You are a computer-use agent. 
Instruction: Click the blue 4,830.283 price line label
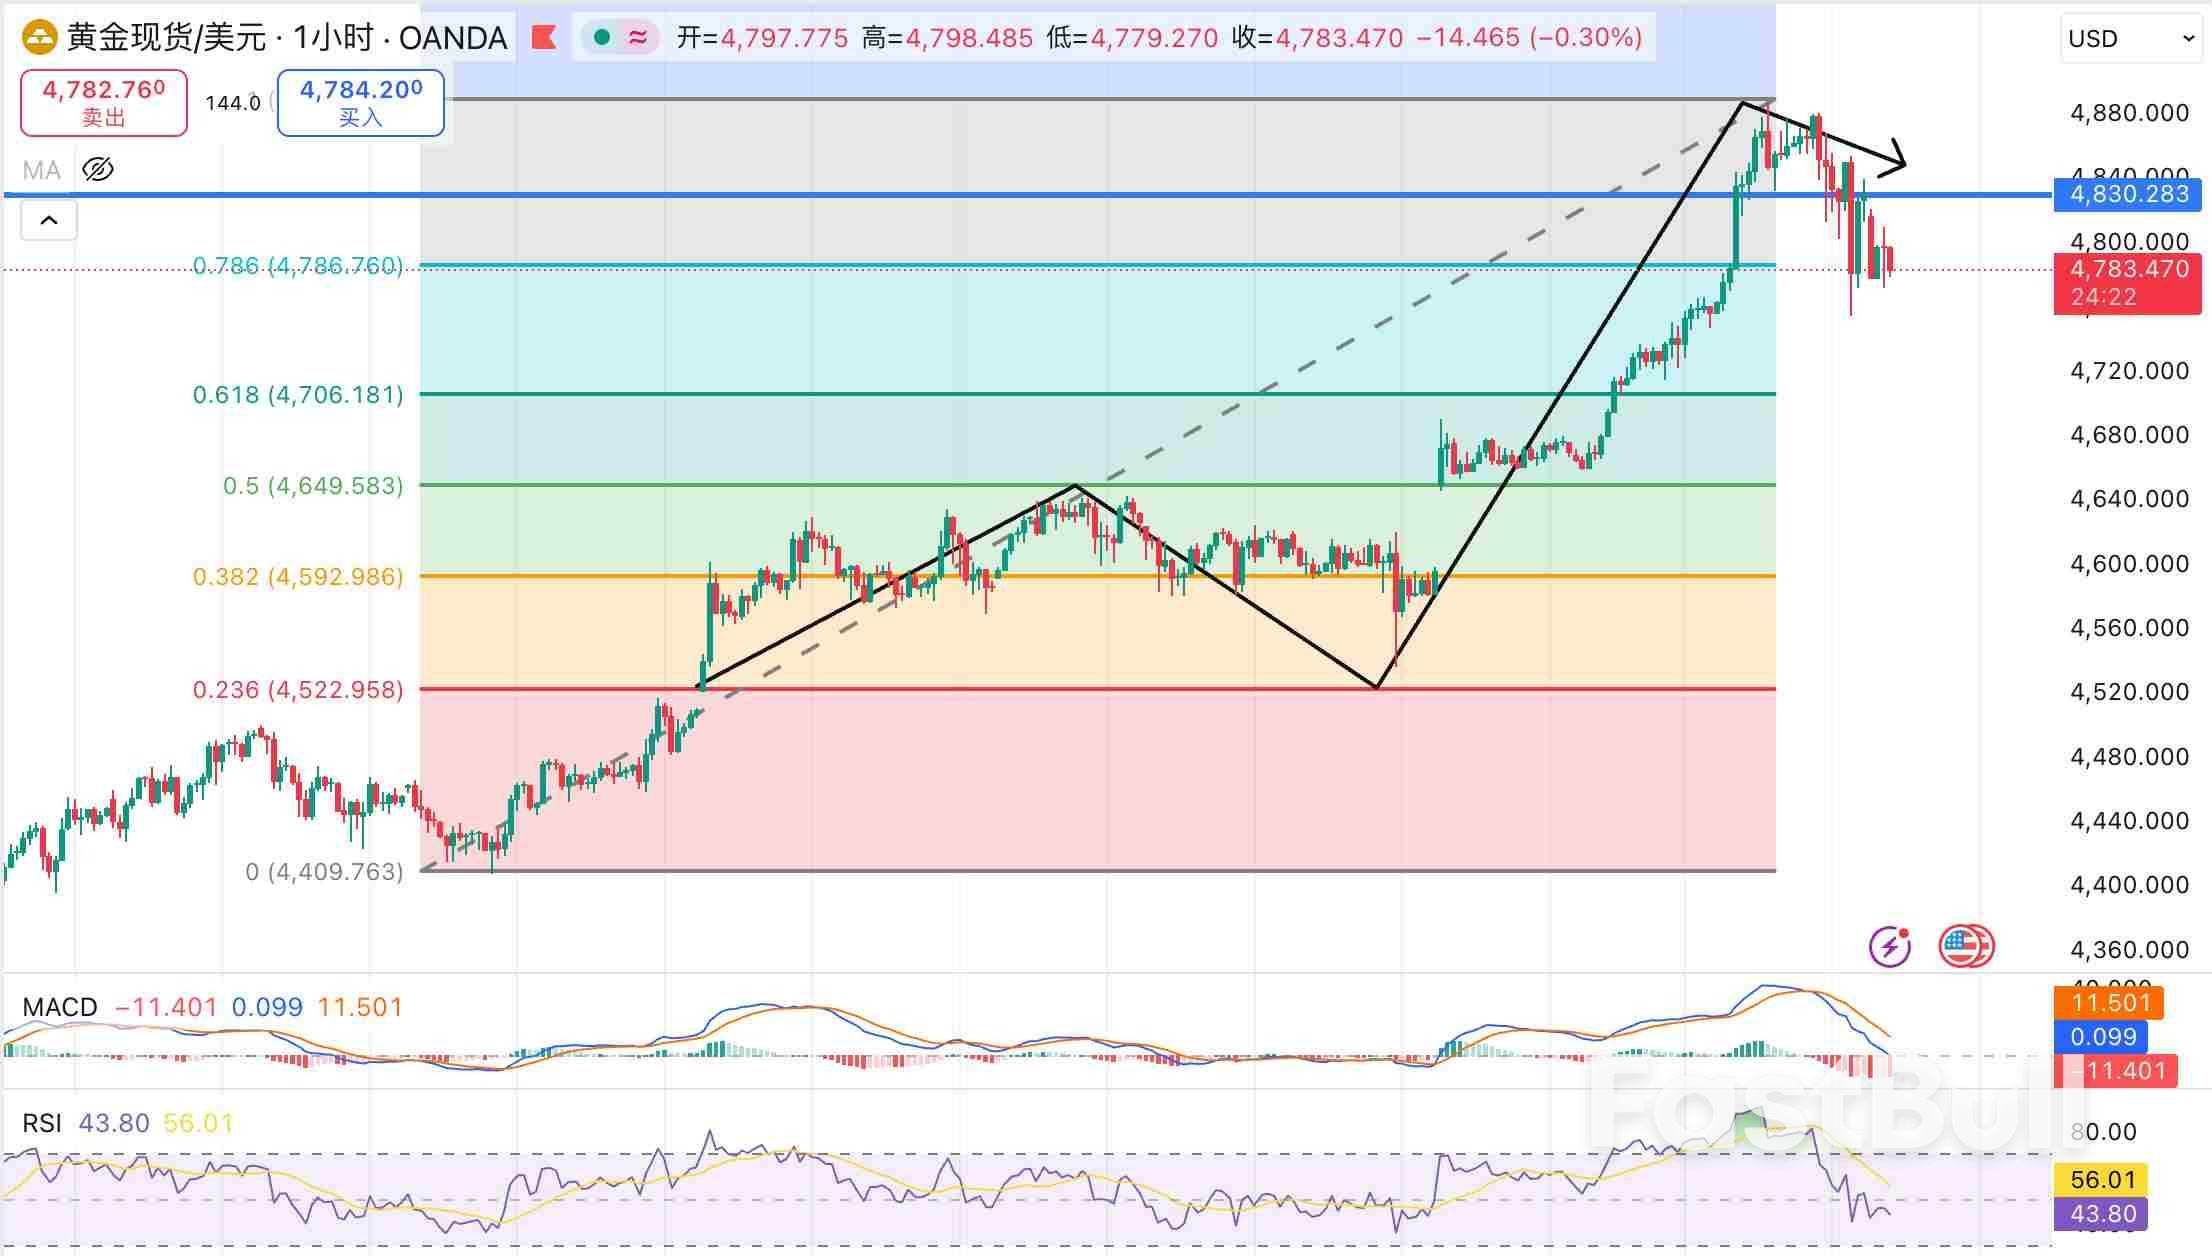coord(2127,194)
